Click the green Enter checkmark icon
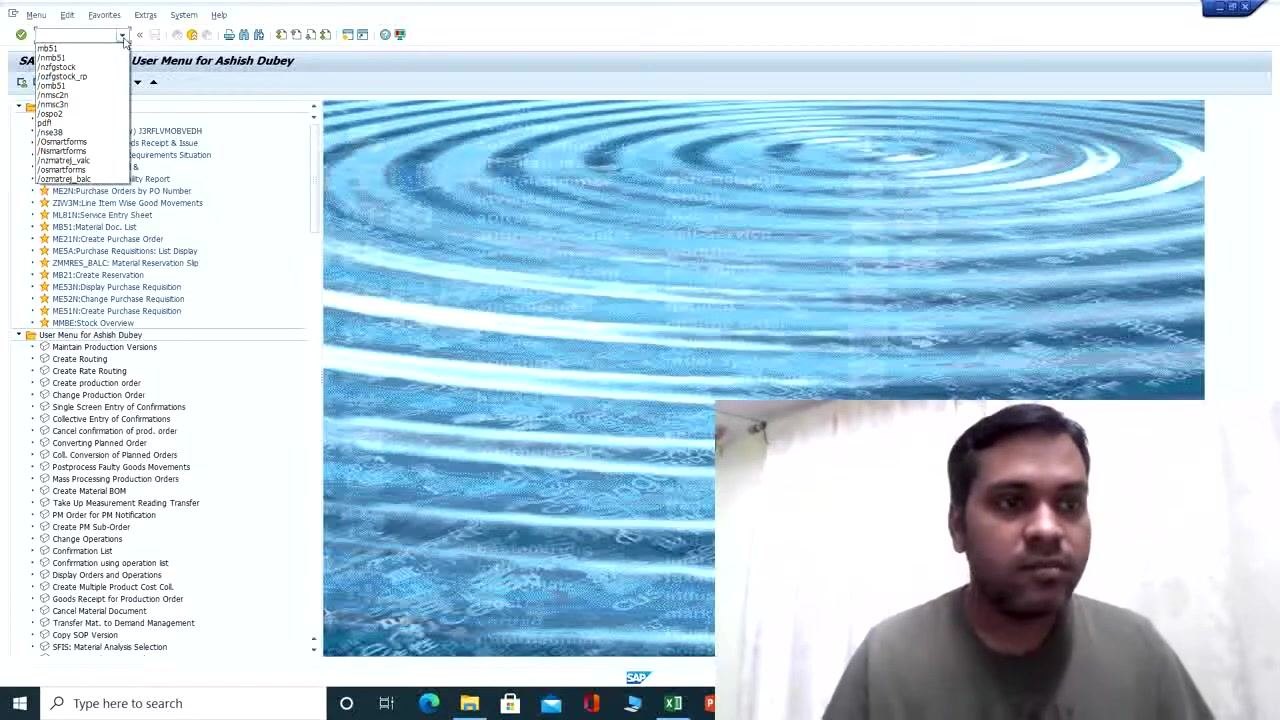Viewport: 1280px width, 720px height. coord(21,35)
